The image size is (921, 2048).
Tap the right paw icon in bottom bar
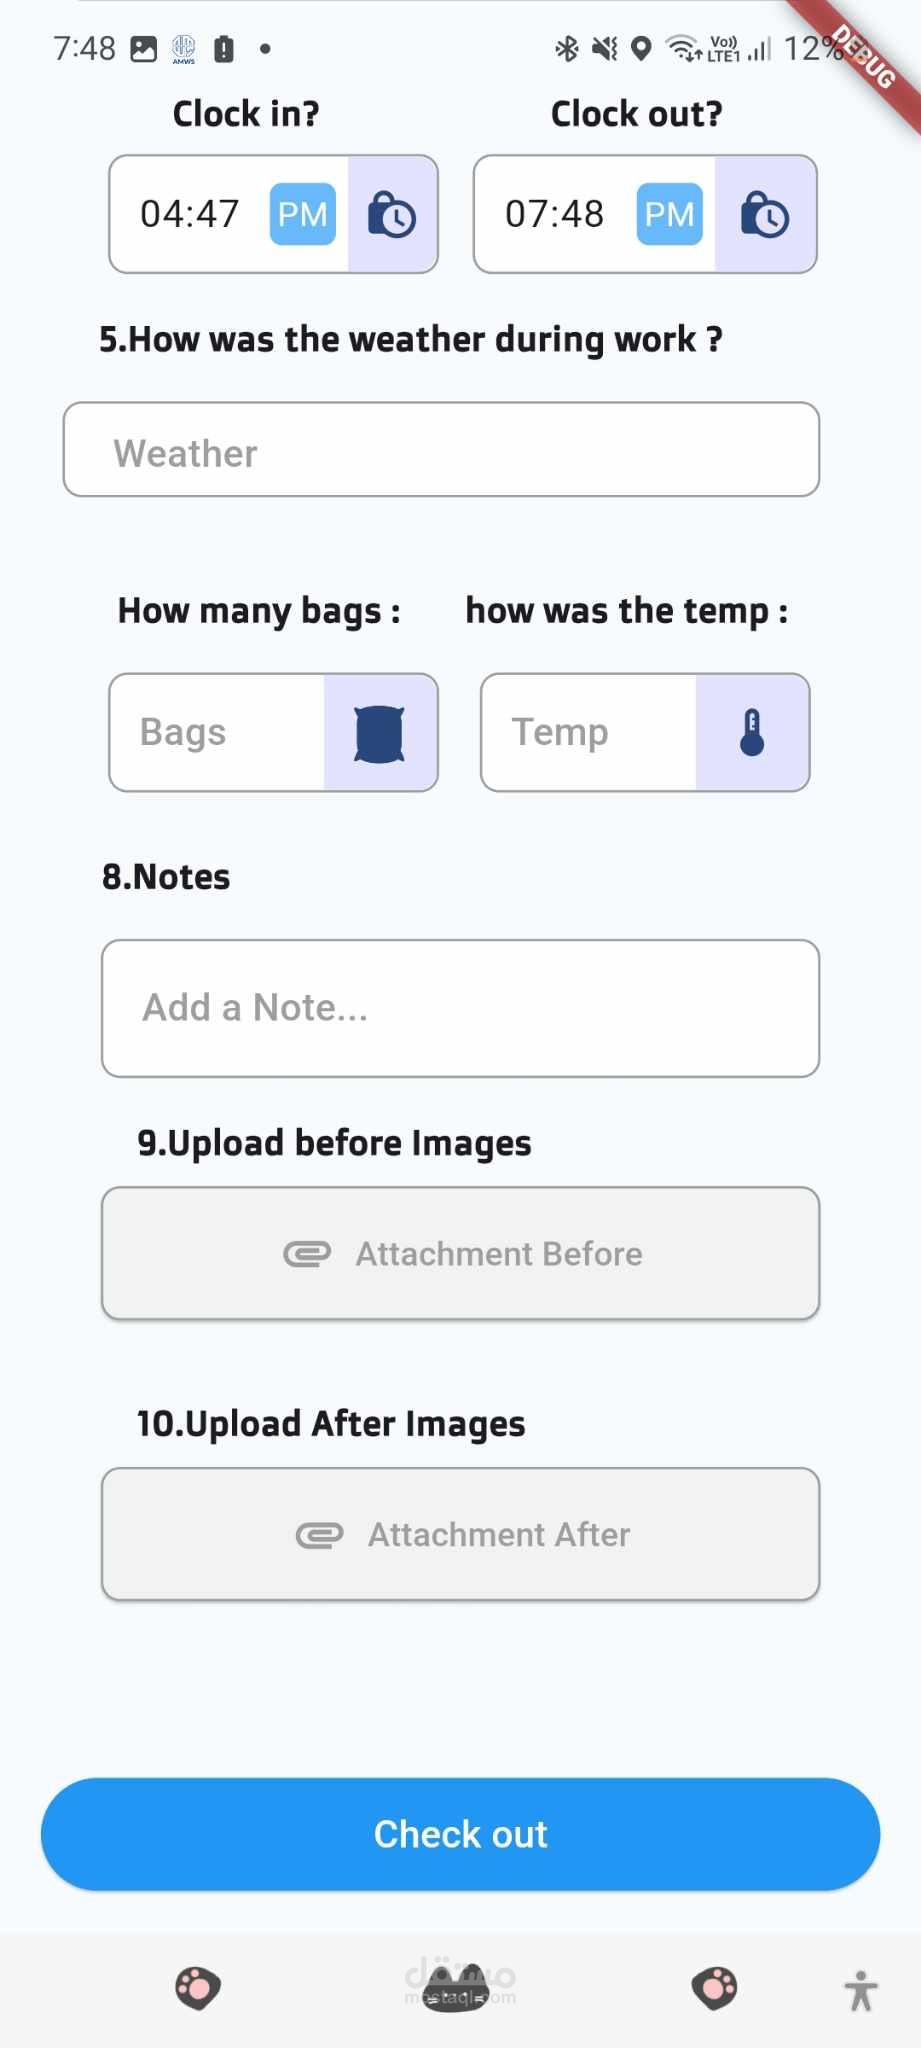point(714,1988)
